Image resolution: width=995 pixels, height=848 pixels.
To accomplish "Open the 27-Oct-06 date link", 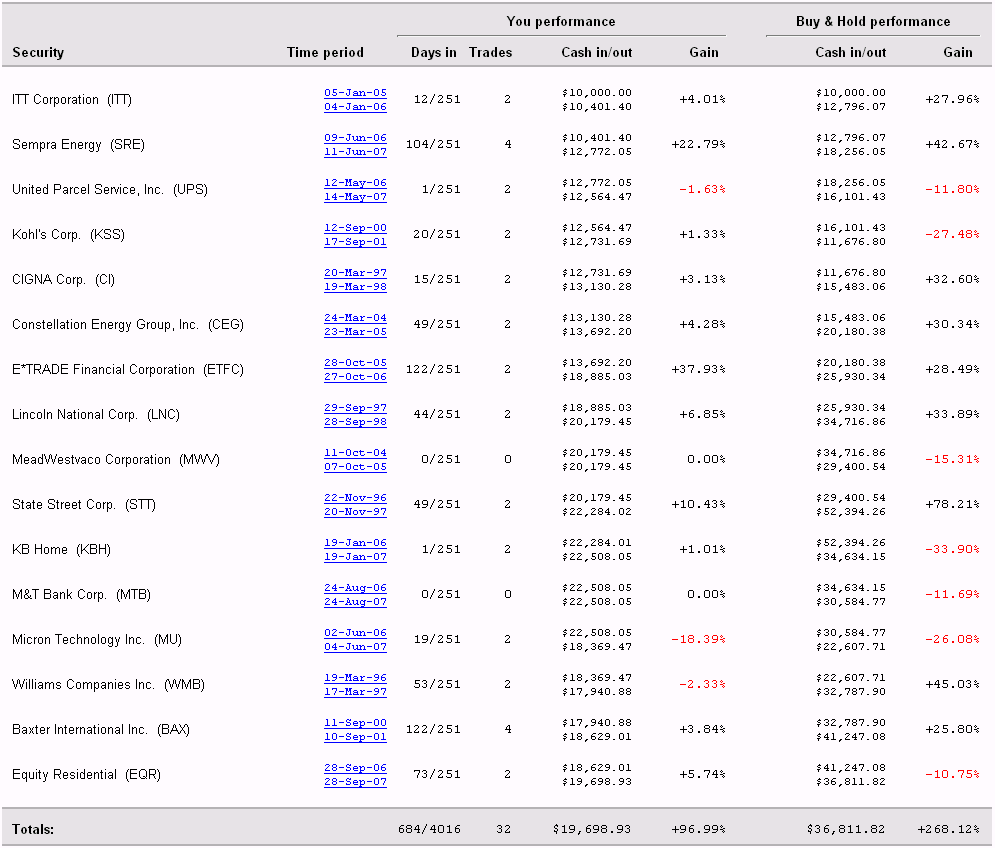I will click(x=355, y=377).
